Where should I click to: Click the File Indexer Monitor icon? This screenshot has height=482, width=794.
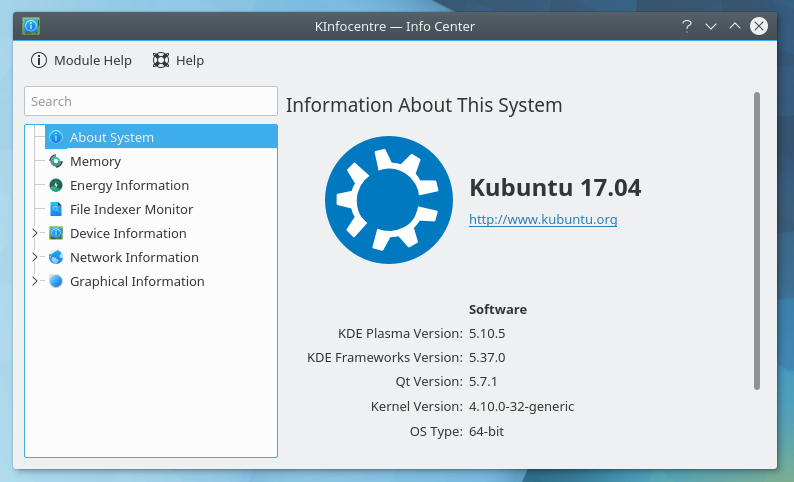click(56, 209)
